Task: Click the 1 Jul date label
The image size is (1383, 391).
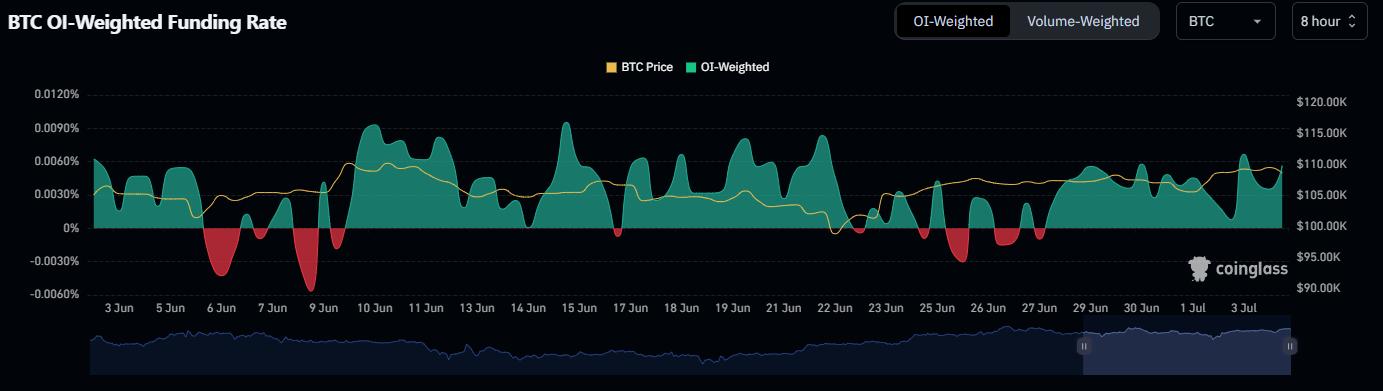Action: coord(1193,308)
